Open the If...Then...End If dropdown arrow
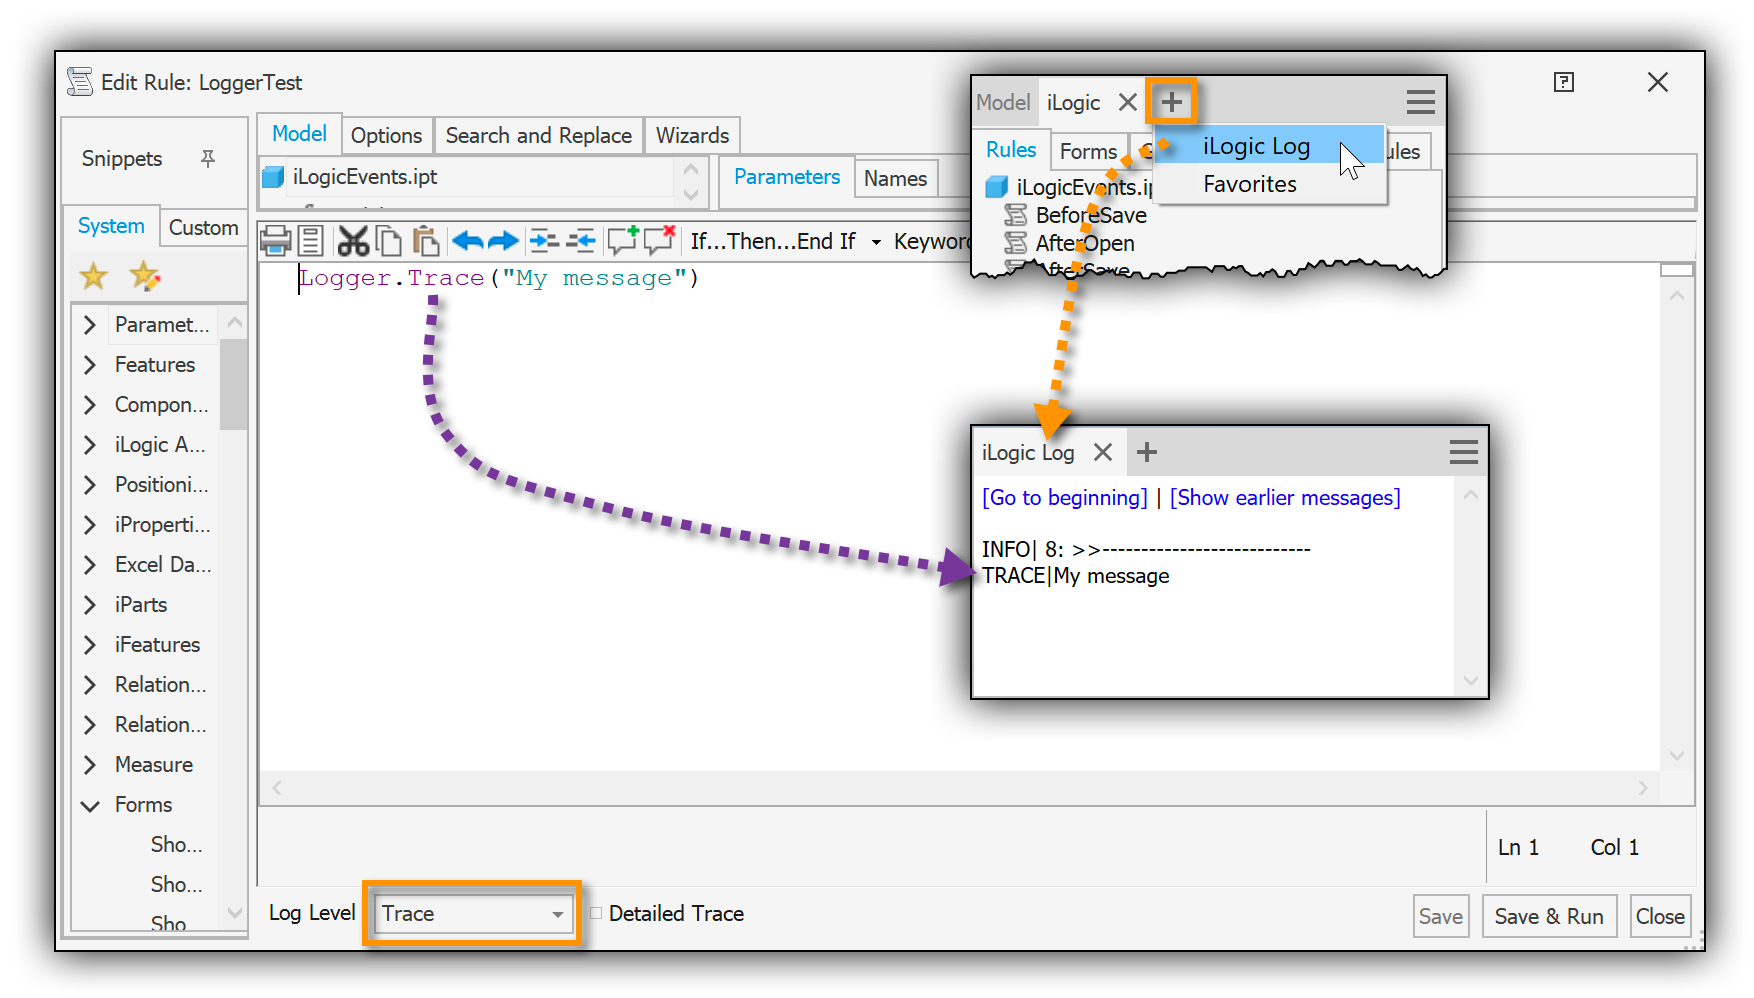 coord(876,242)
